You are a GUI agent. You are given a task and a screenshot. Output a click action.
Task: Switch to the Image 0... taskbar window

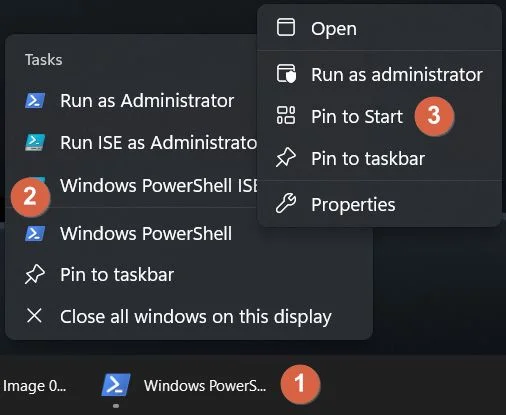click(x=35, y=386)
